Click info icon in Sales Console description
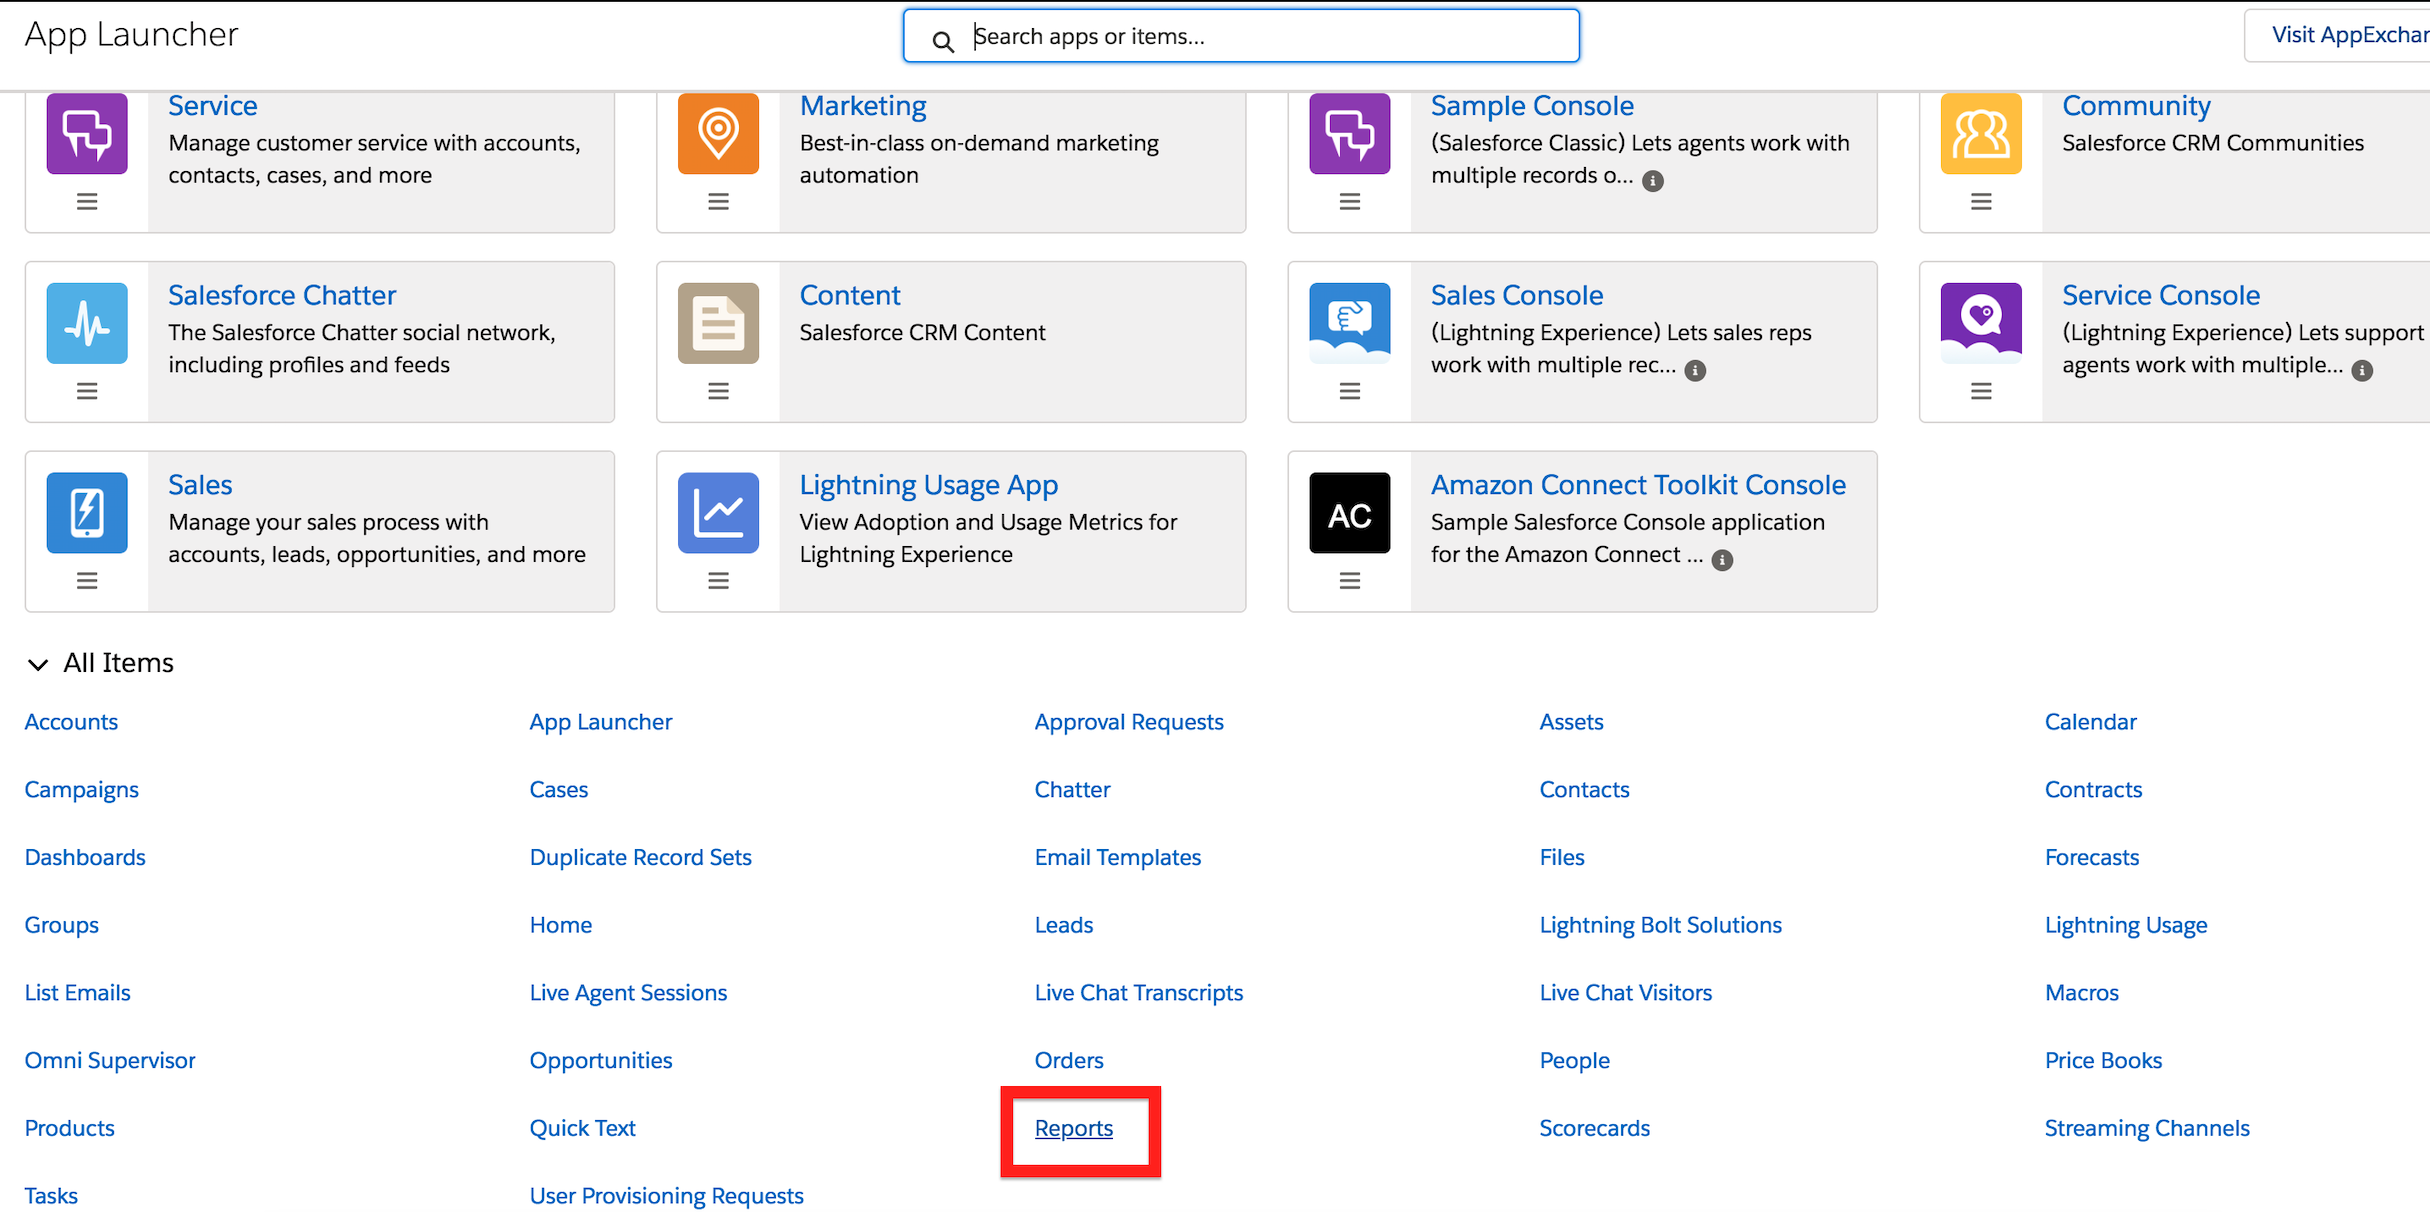This screenshot has width=2430, height=1212. pos(1695,371)
